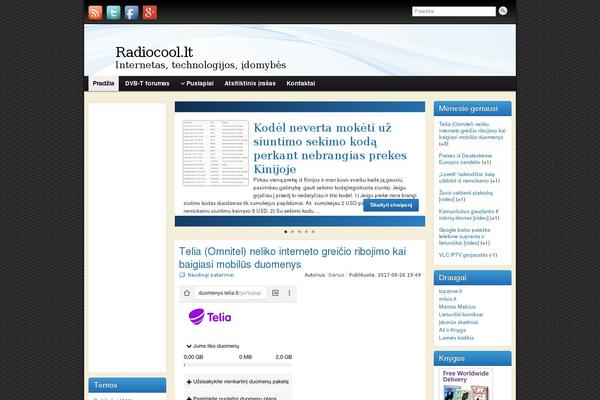Screen dimensions: 600x400
Task: Open the Aš ir Knyga link
Action: point(452,330)
